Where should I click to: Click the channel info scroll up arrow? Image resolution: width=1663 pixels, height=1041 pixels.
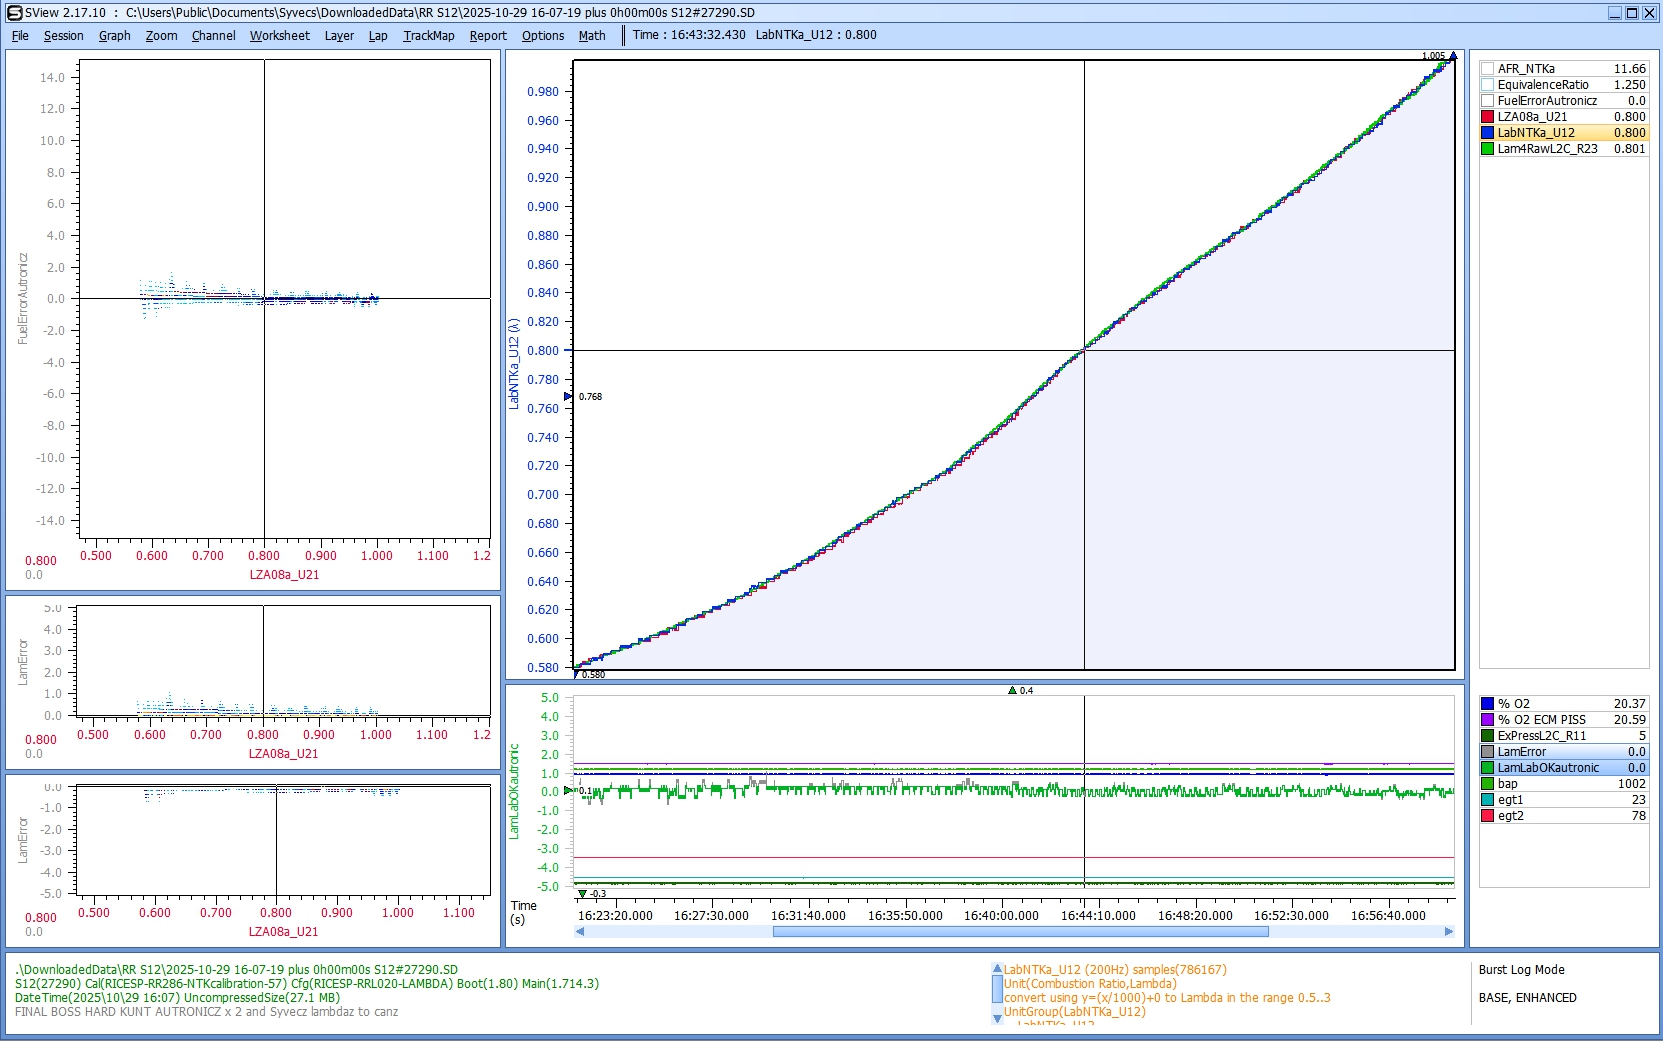997,969
